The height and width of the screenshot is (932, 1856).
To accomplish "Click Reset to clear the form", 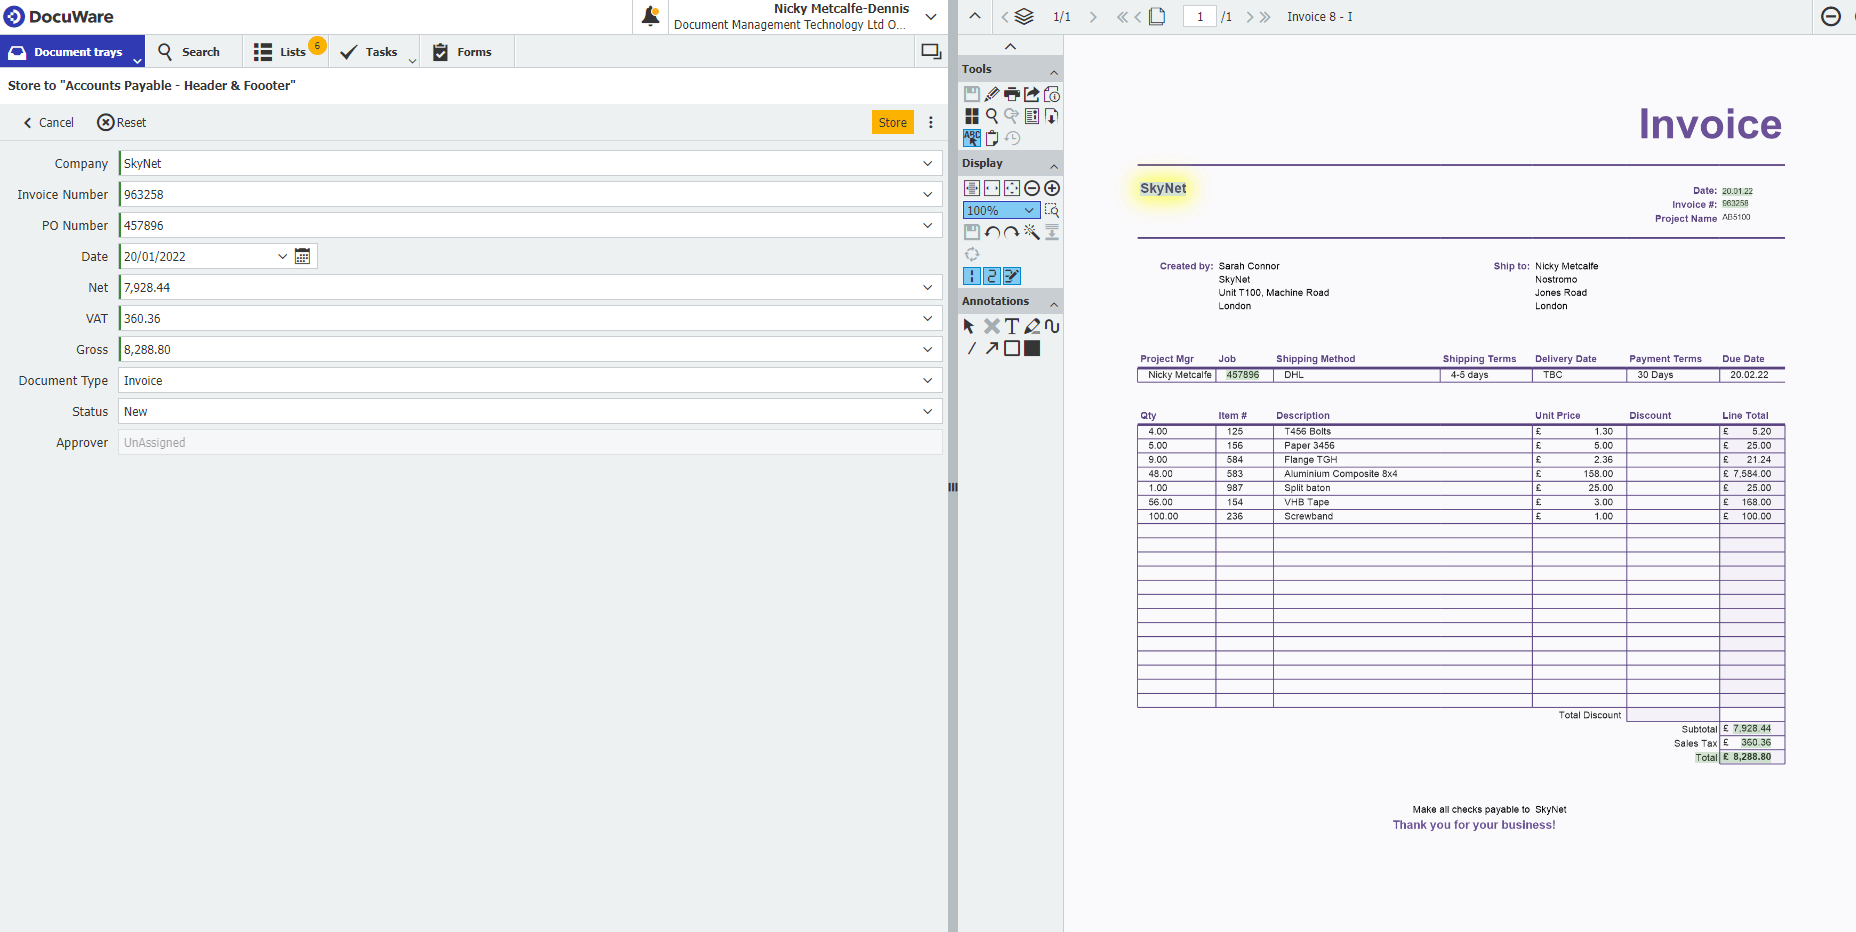I will pyautogui.click(x=121, y=121).
